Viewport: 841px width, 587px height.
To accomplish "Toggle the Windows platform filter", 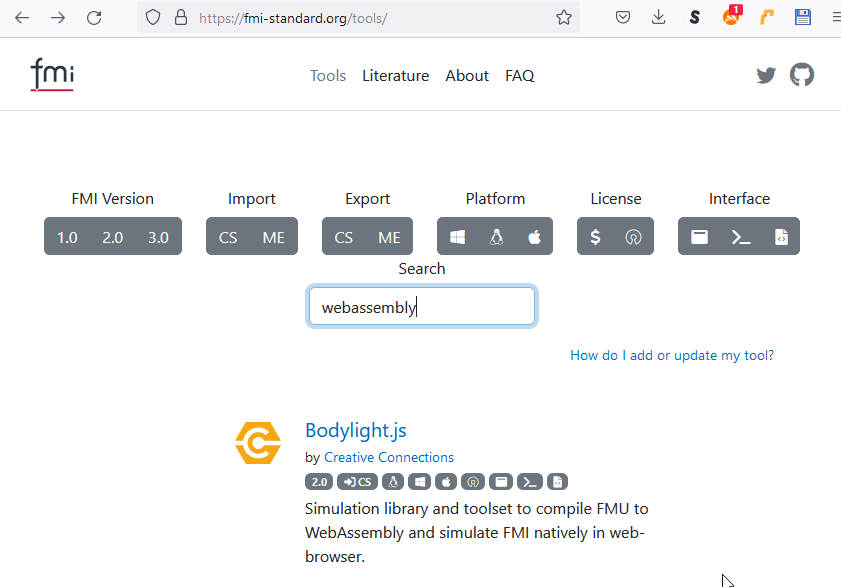I will click(x=457, y=237).
